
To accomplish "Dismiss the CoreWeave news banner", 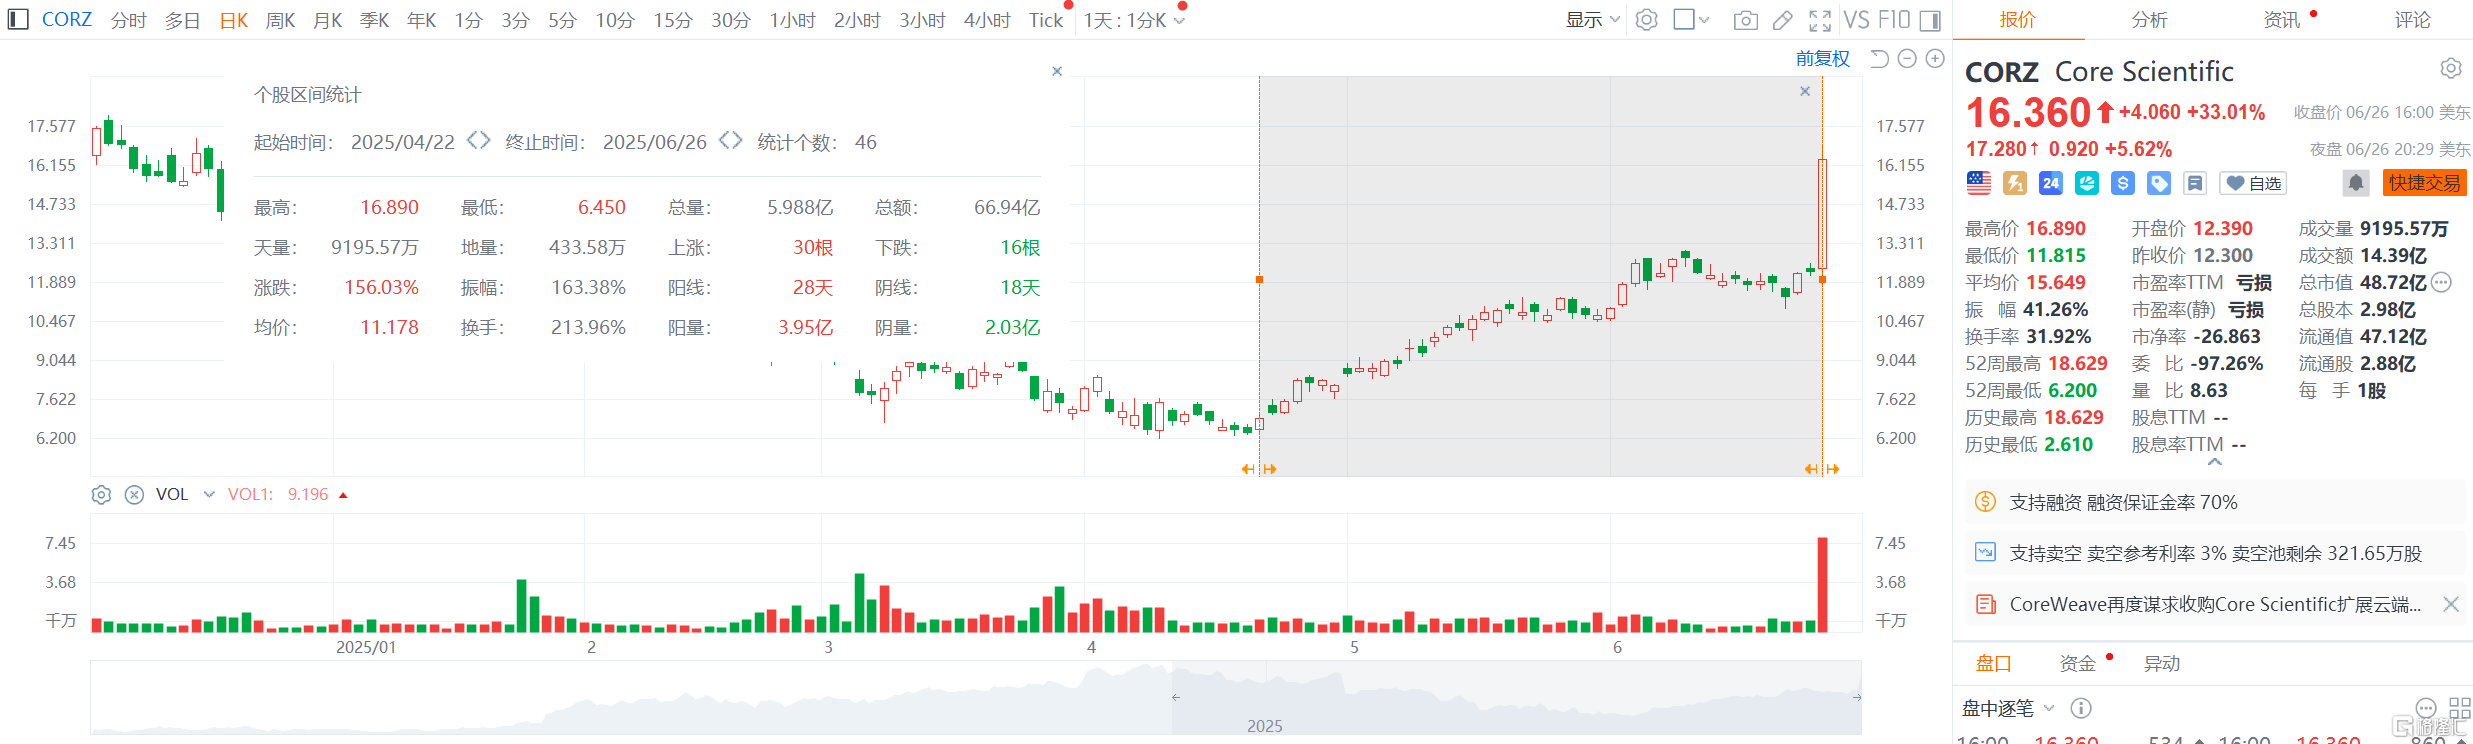I will point(2451,604).
